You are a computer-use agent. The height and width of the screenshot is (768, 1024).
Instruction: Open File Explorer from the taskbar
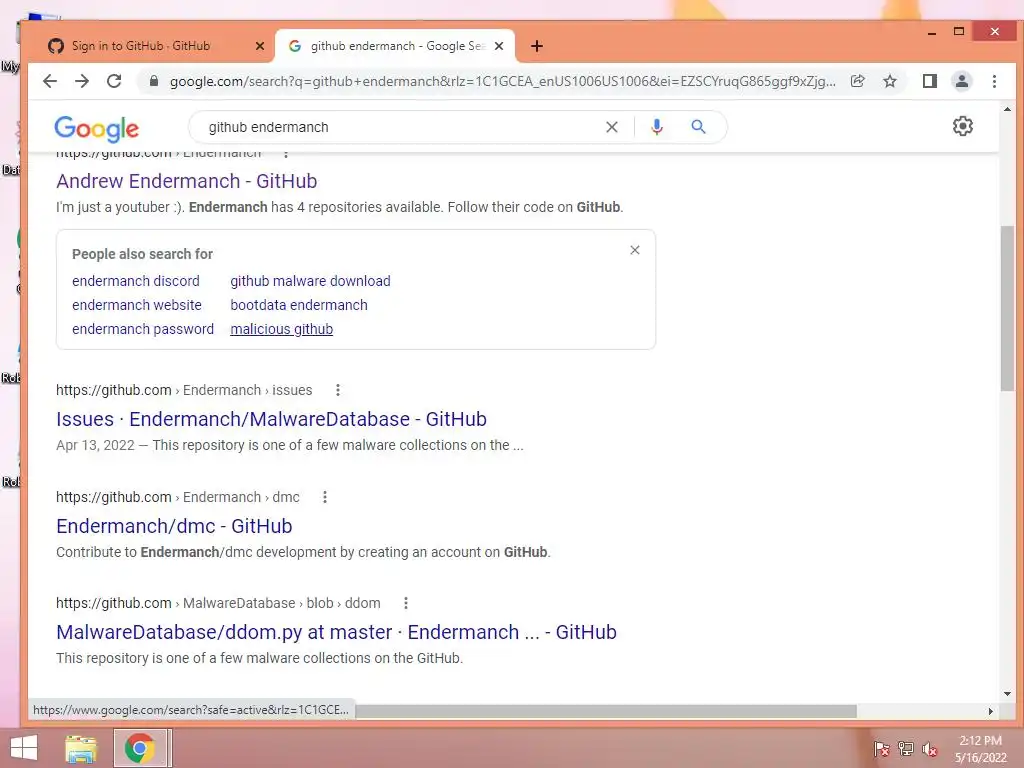(x=81, y=748)
